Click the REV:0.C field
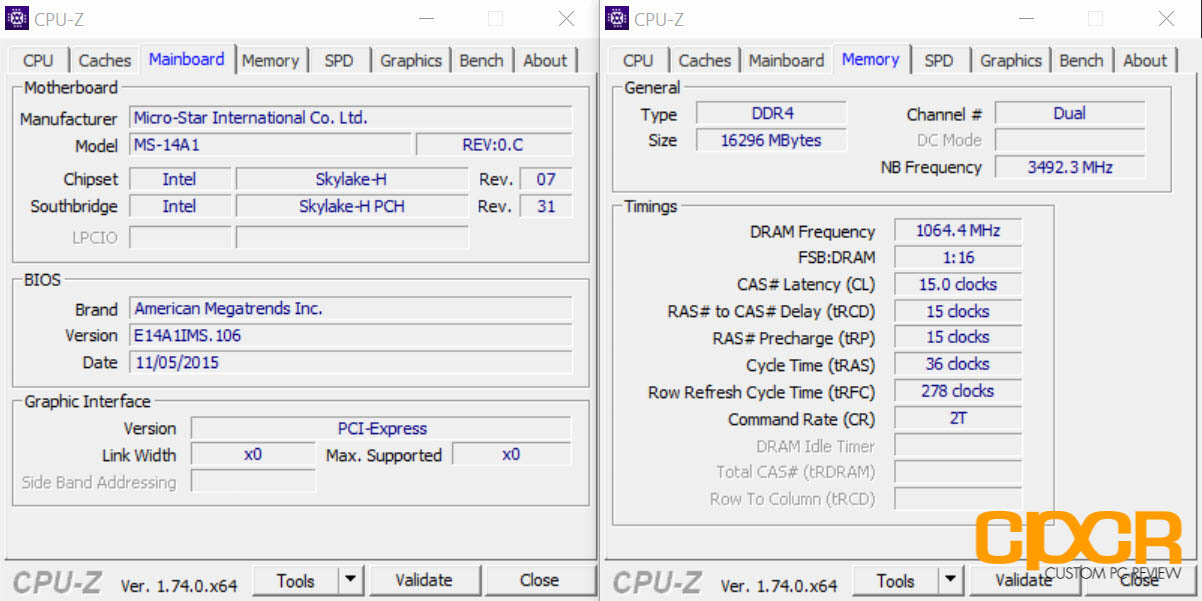 (493, 145)
